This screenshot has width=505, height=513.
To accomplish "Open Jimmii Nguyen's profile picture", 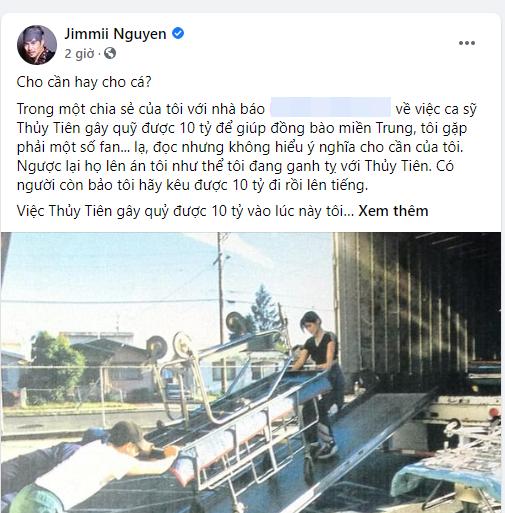I will click(x=37, y=45).
